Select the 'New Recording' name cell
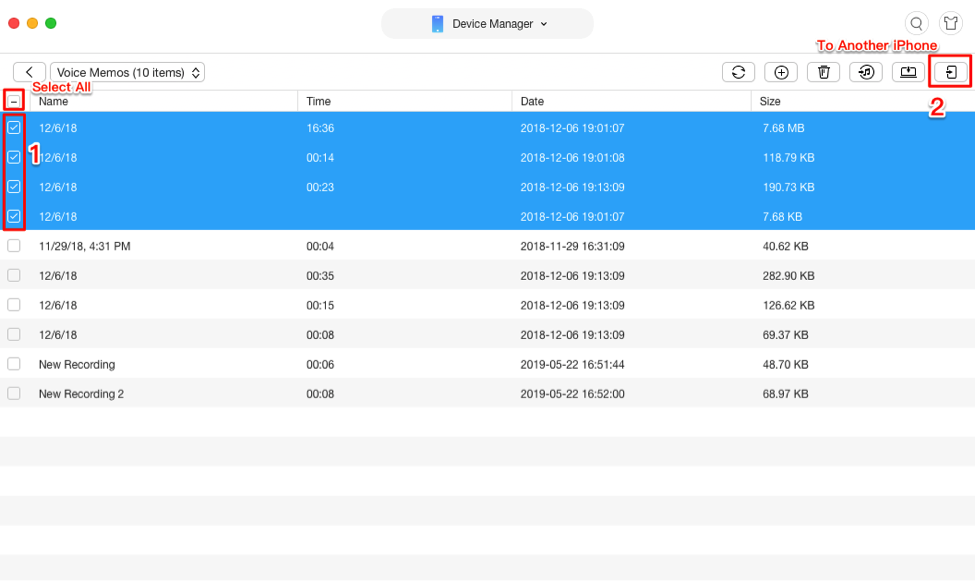 tap(76, 365)
